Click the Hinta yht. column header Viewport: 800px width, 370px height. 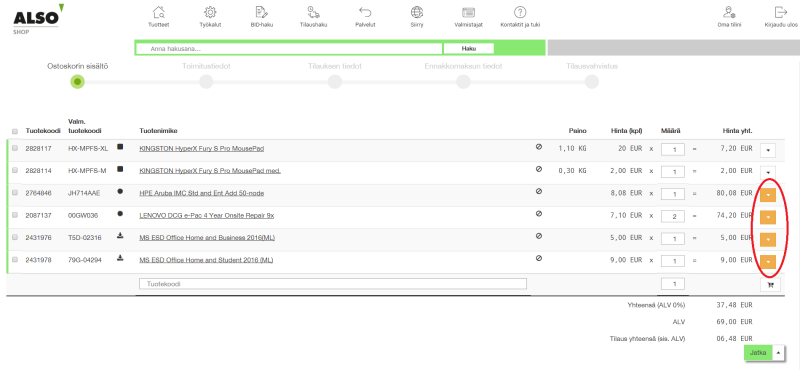(737, 131)
